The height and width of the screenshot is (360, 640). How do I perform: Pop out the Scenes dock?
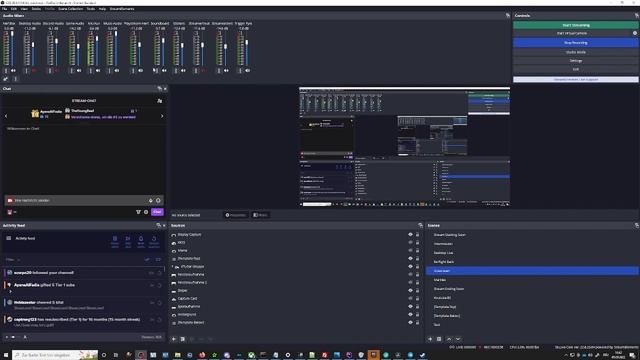636,225
